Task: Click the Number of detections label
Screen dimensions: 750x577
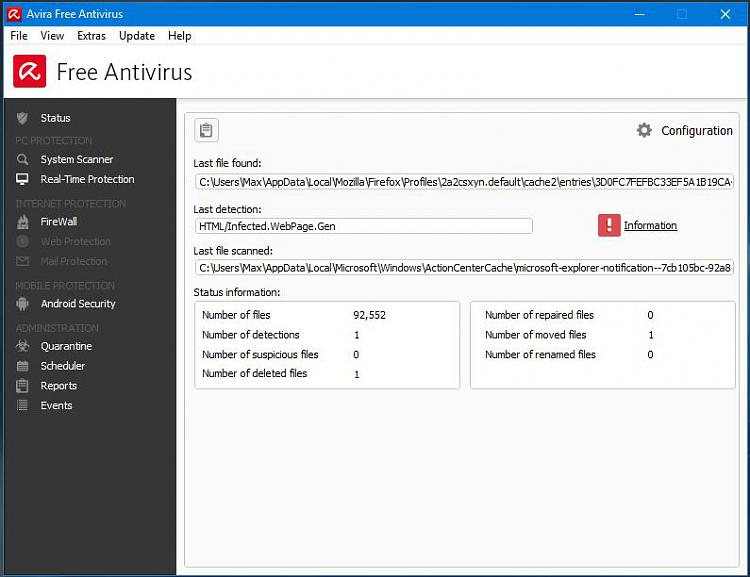Action: pos(251,335)
